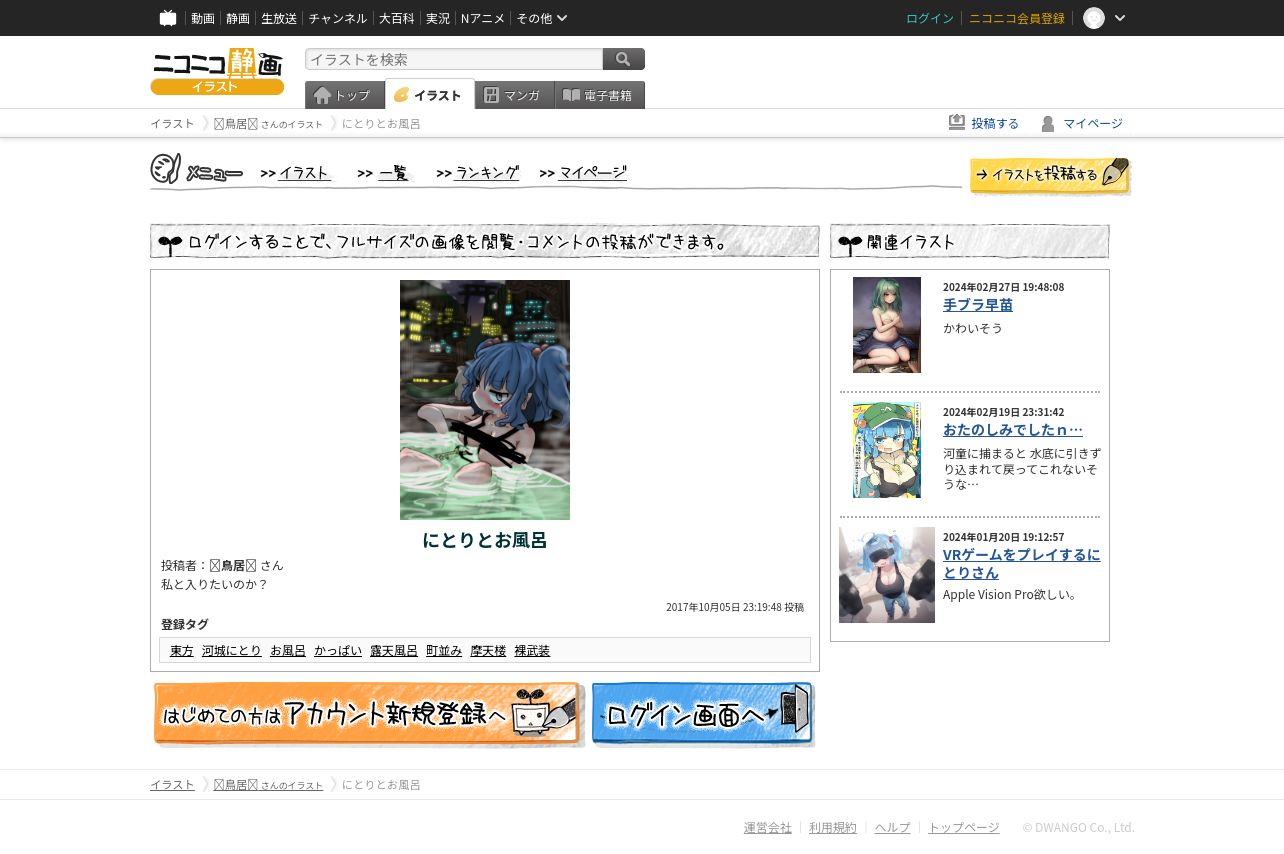This screenshot has width=1284, height=854.
Task: Select the お風呂 tag
Action: 288,651
